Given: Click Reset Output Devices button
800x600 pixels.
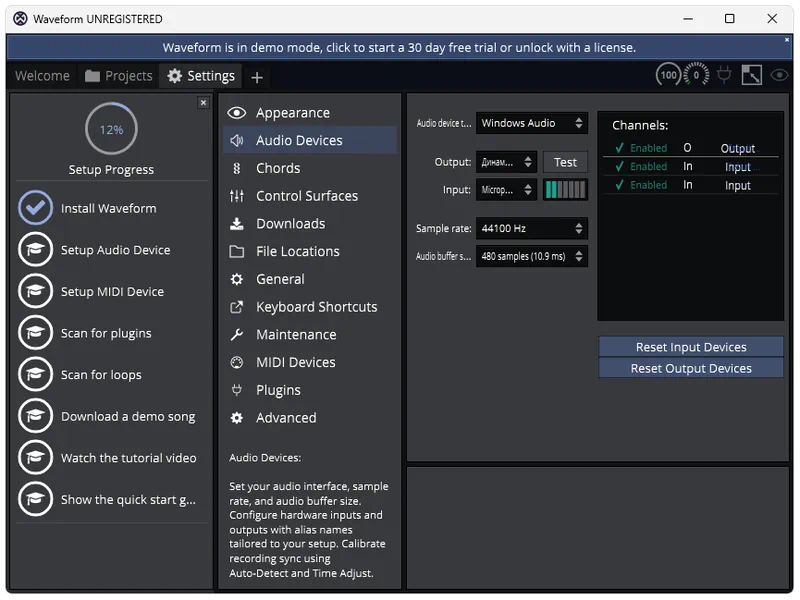Looking at the screenshot, I should click(691, 368).
